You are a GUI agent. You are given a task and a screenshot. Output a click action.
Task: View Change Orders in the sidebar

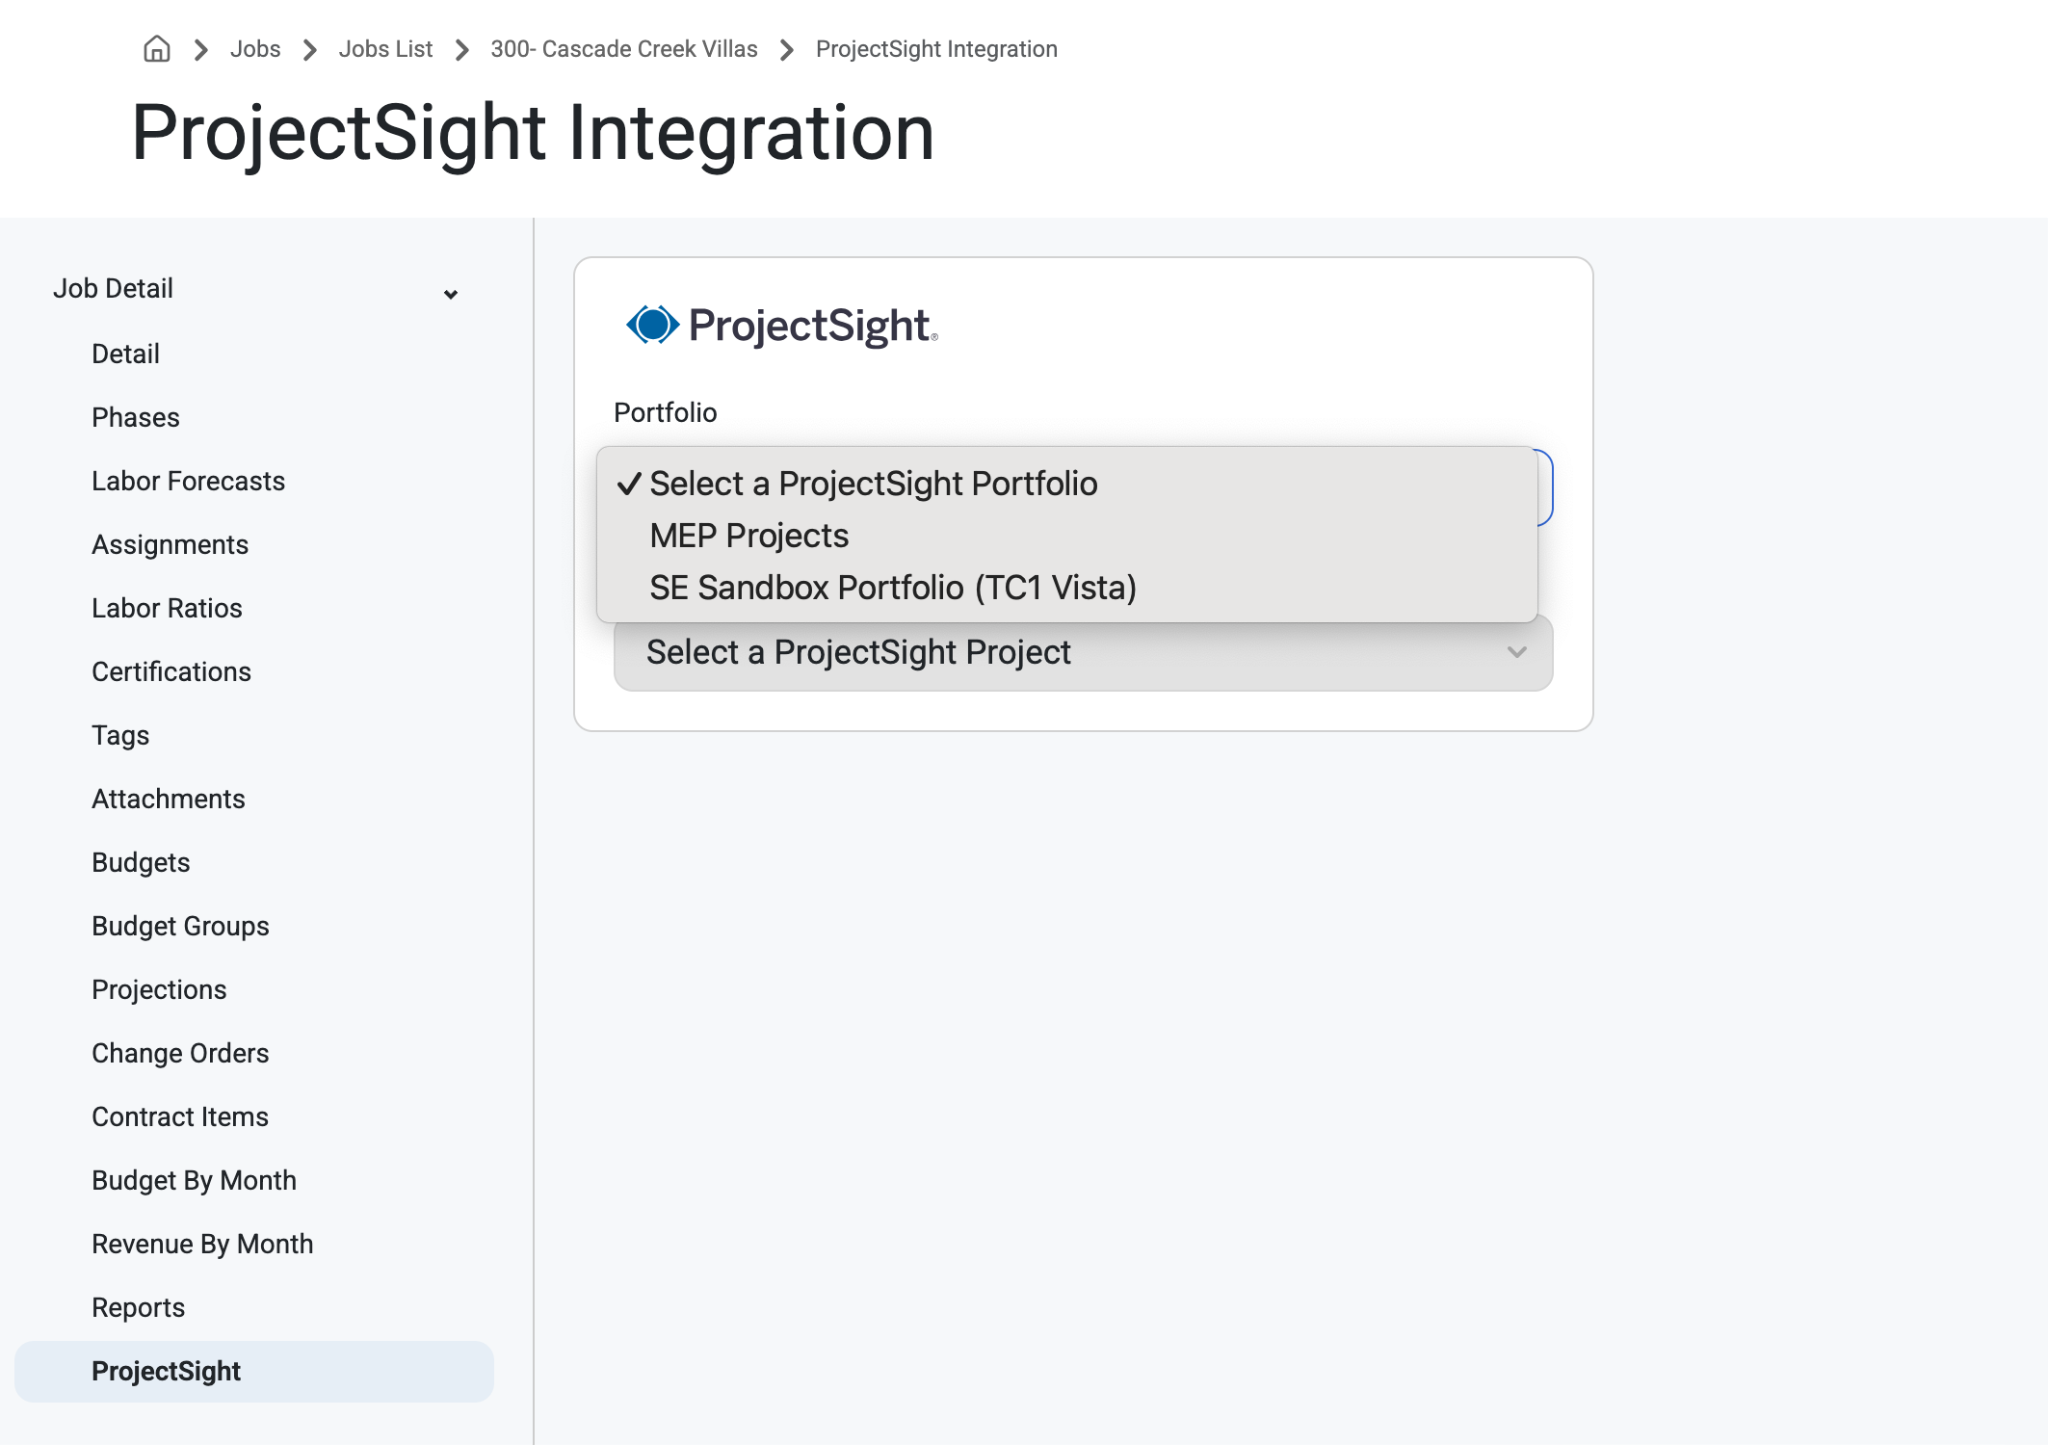coord(180,1054)
